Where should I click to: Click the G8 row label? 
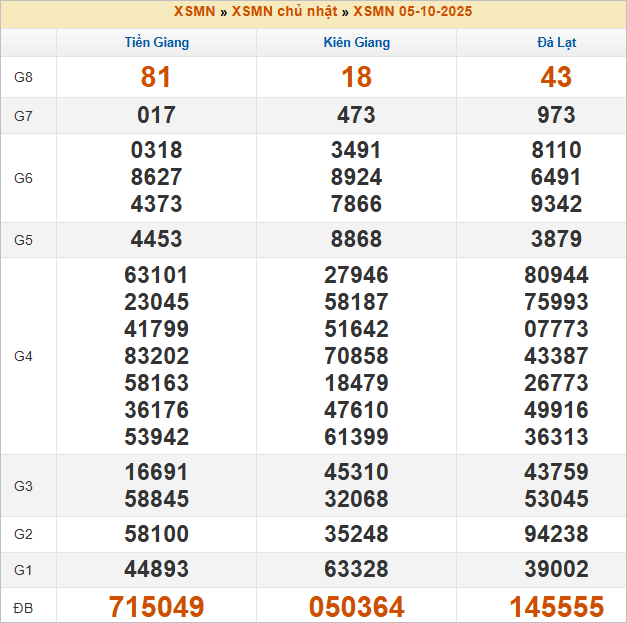(x=23, y=77)
